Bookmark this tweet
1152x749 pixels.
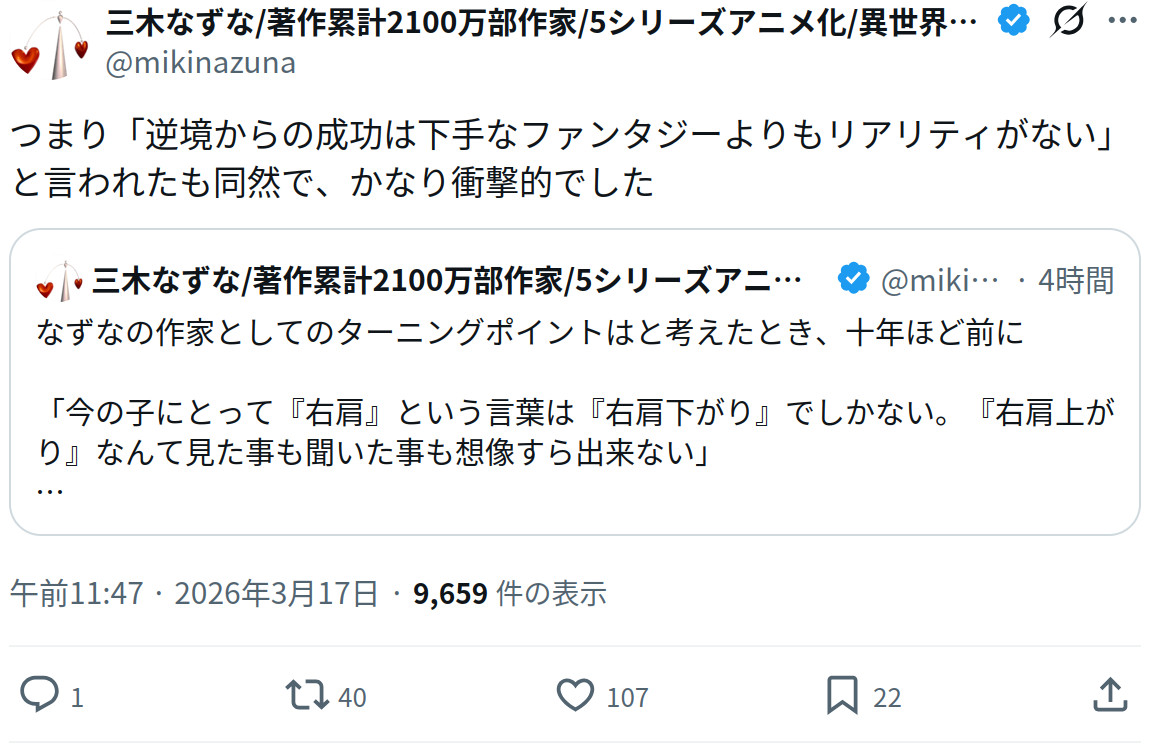pyautogui.click(x=841, y=694)
